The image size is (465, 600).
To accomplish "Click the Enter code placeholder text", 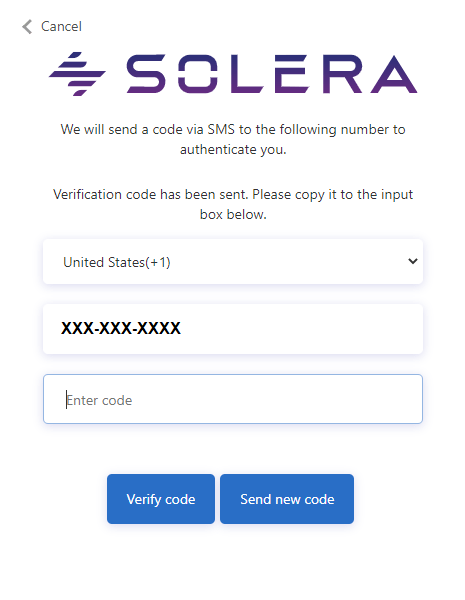I will pyautogui.click(x=99, y=400).
